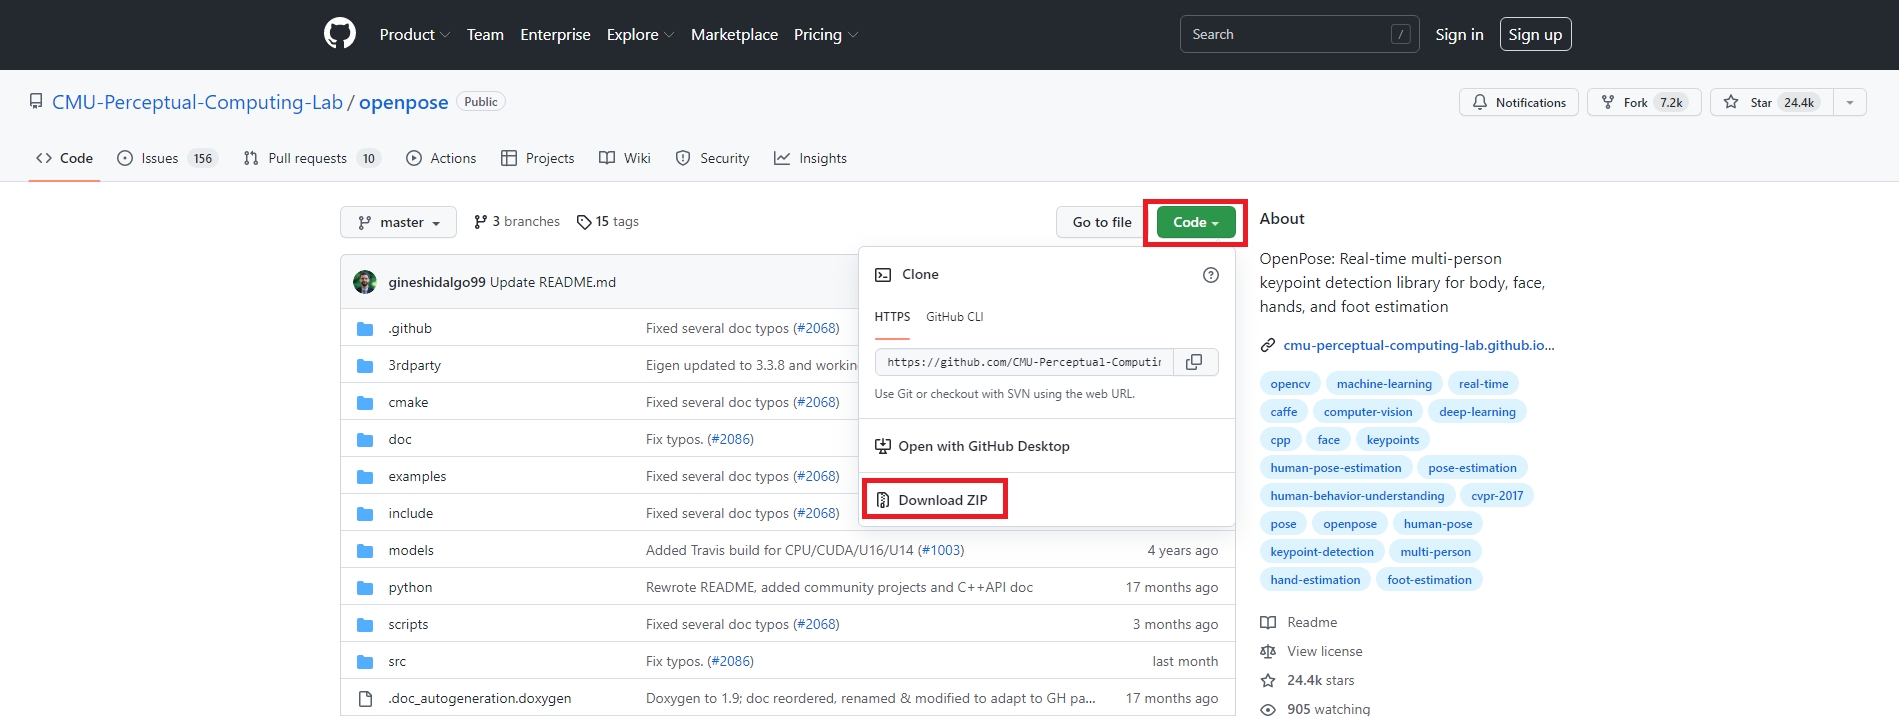Click the machine-learning topic tag
The width and height of the screenshot is (1899, 716).
pyautogui.click(x=1384, y=384)
